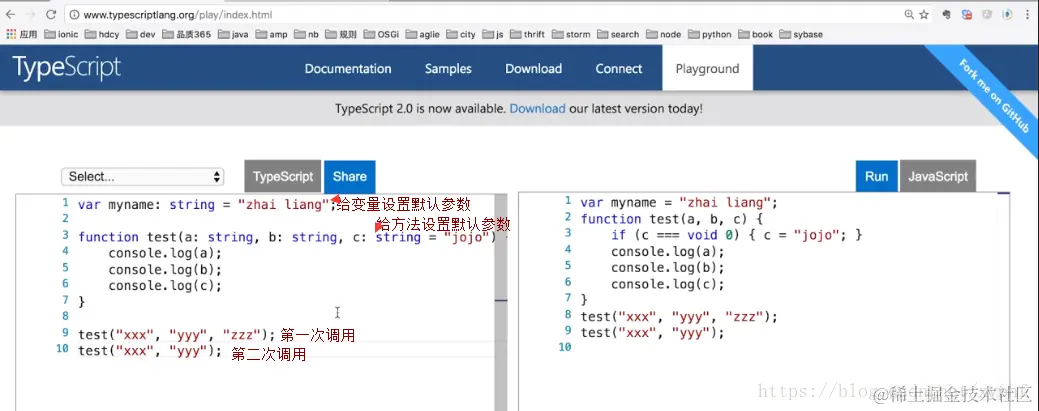Open the 规则 bookmark folder
Image resolution: width=1039 pixels, height=411 pixels.
[341, 34]
